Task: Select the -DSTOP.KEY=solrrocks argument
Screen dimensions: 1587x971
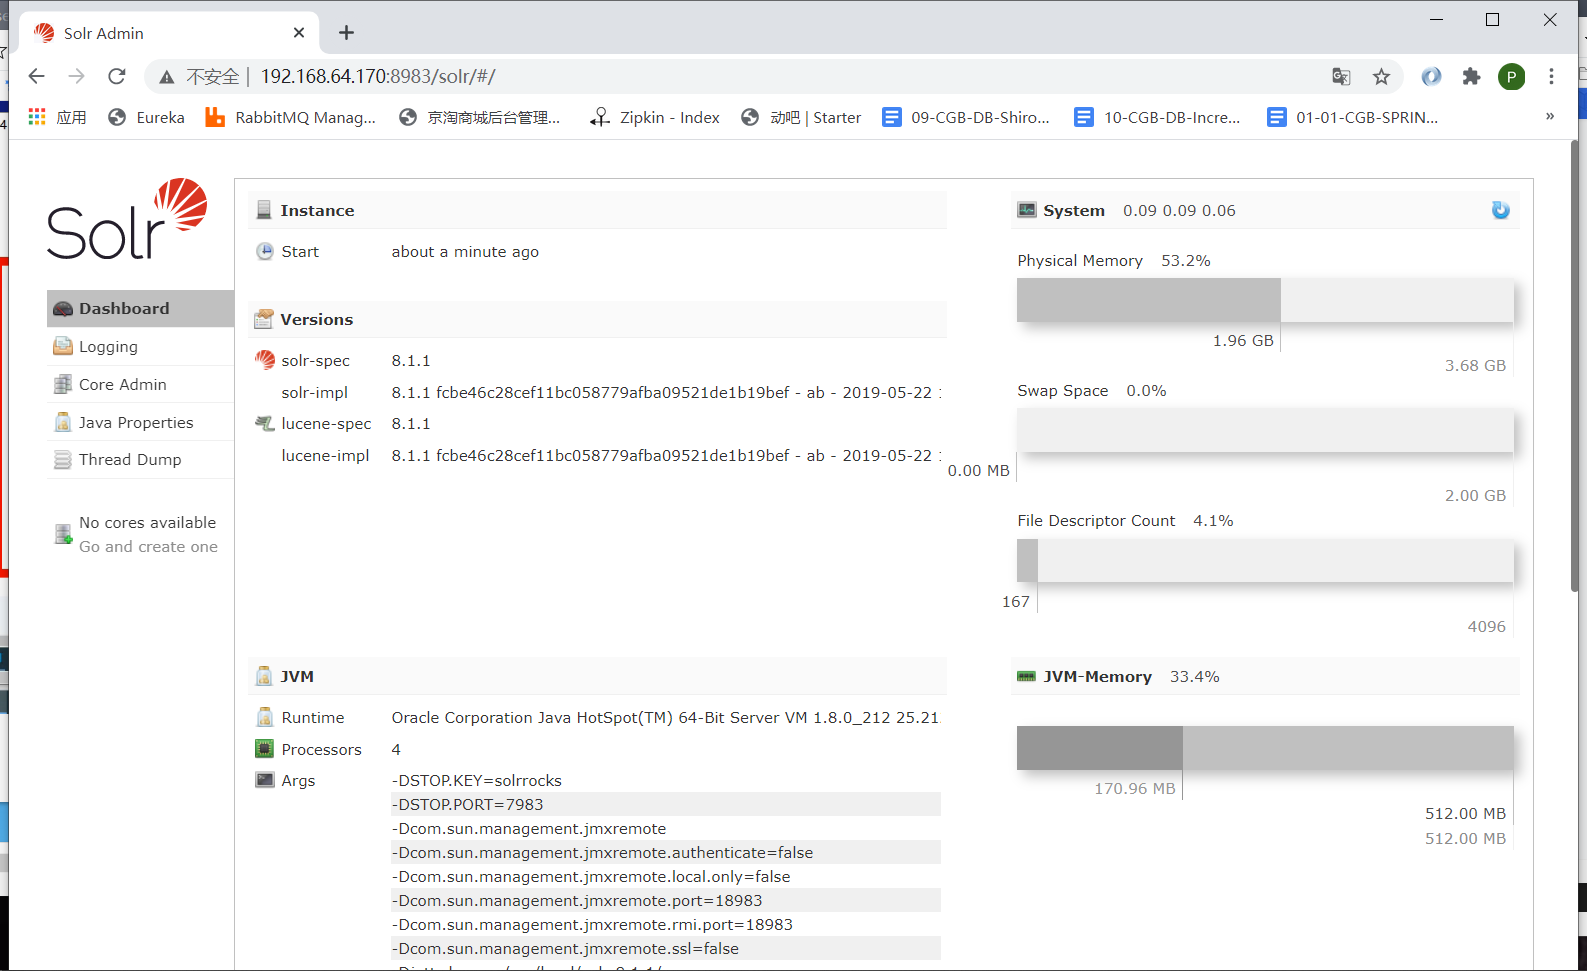Action: [x=477, y=780]
